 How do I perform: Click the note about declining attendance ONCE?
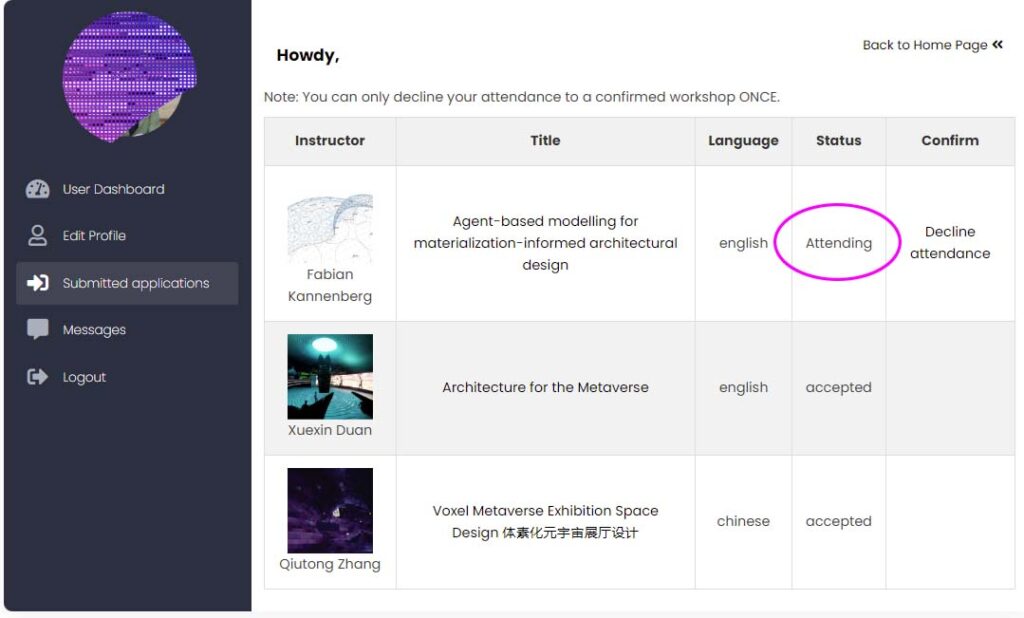click(x=522, y=97)
